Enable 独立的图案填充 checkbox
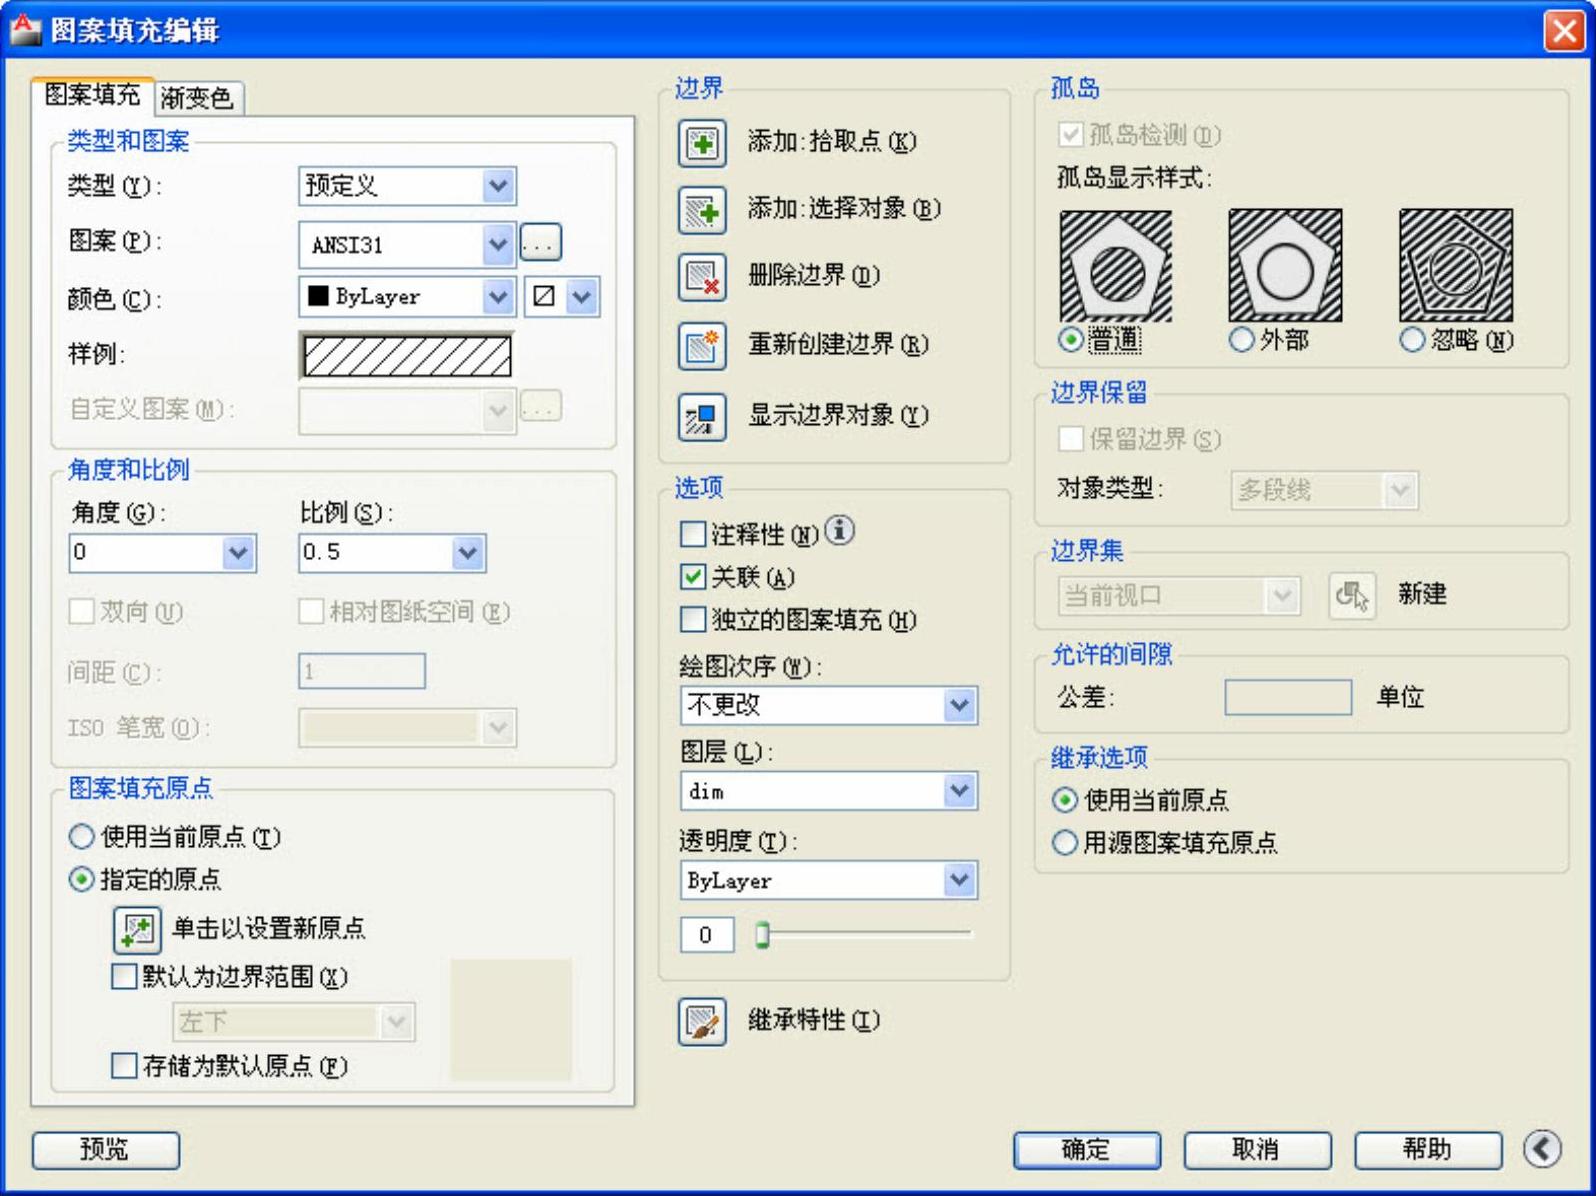The width and height of the screenshot is (1596, 1196). pyautogui.click(x=692, y=620)
